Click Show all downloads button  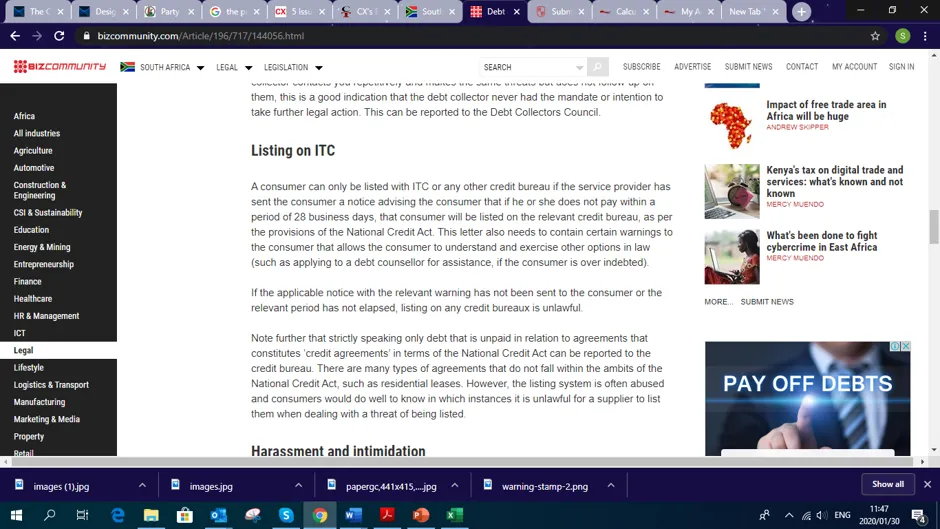coord(888,484)
